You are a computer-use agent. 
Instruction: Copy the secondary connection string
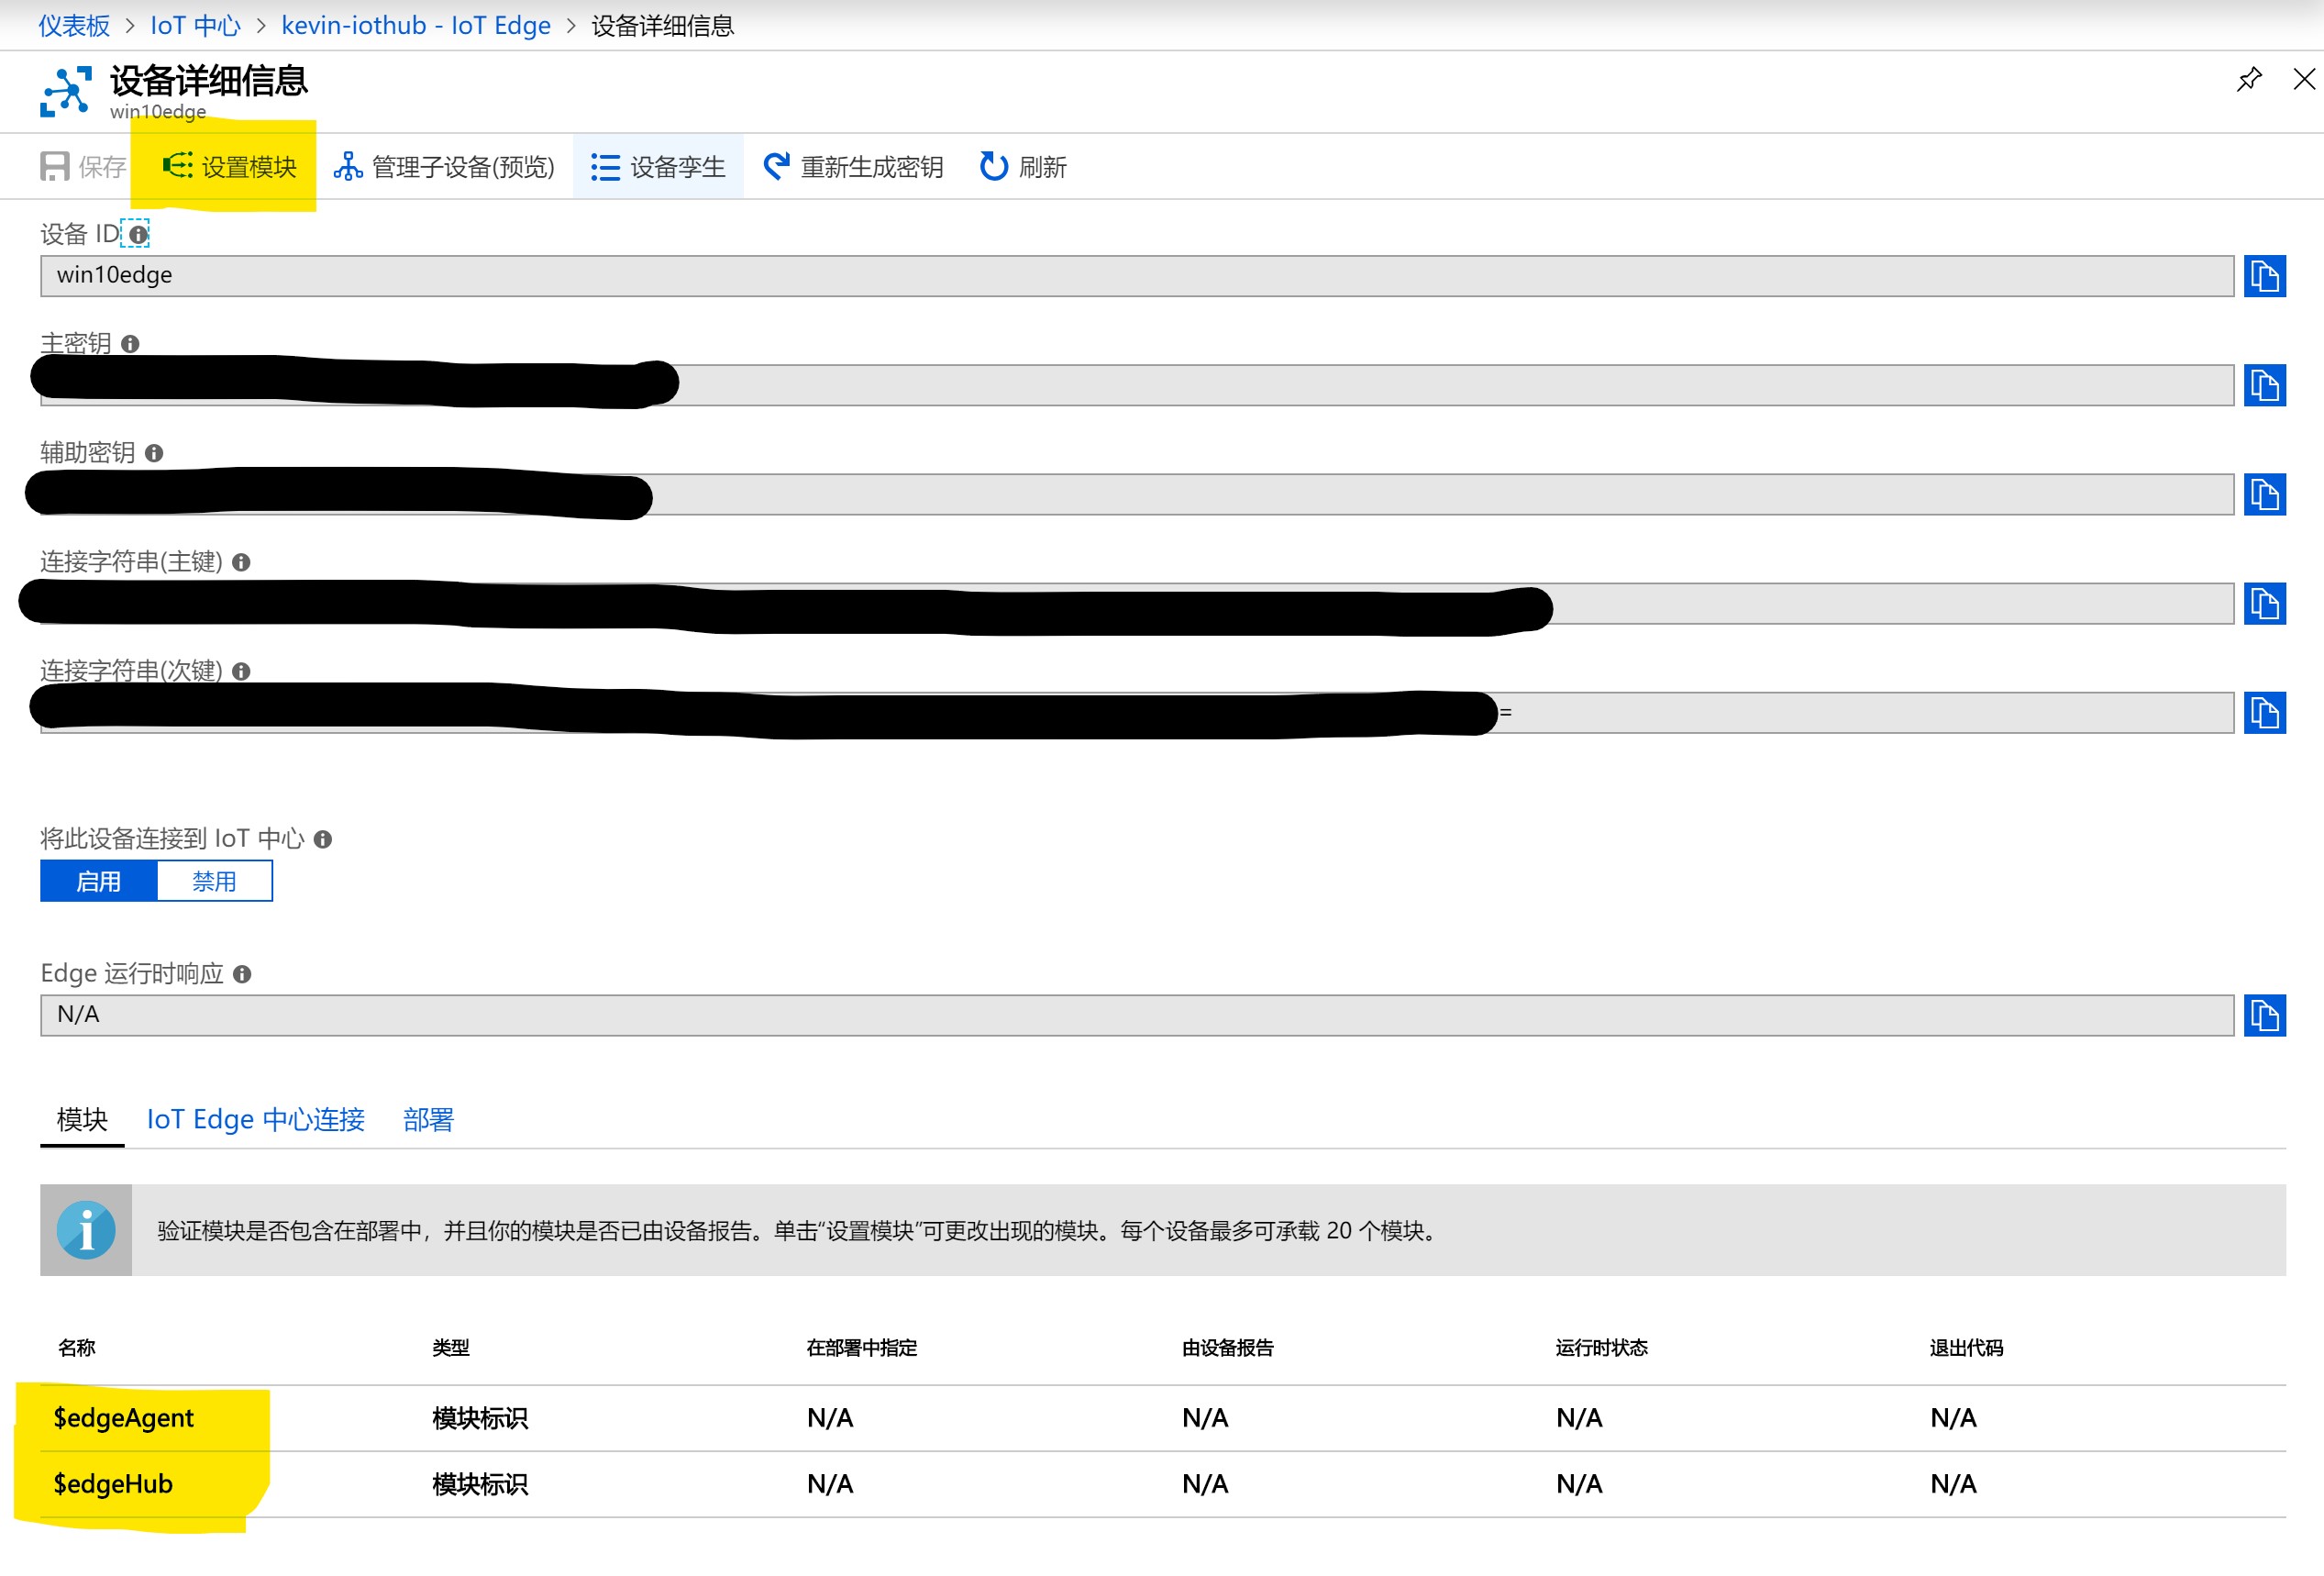[x=2265, y=712]
